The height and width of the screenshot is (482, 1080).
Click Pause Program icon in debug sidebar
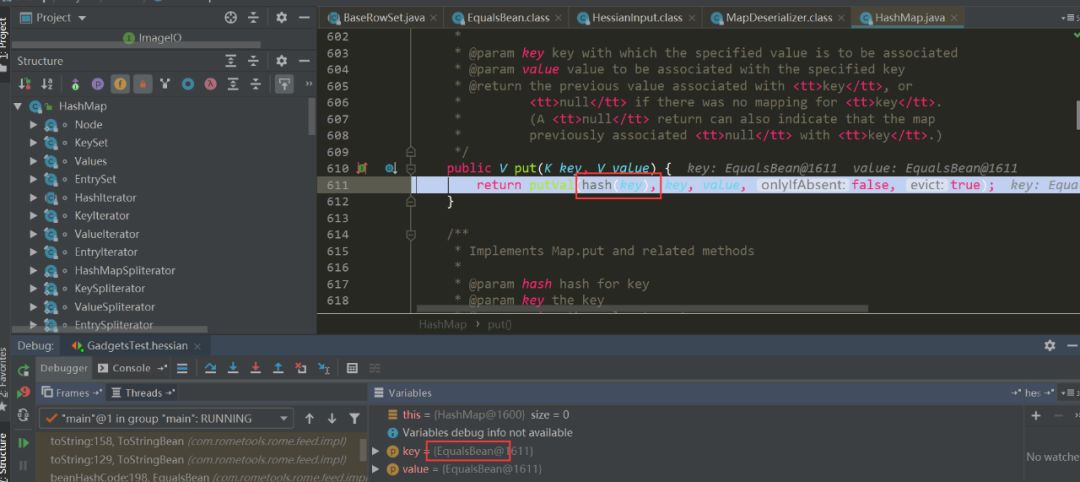click(x=23, y=465)
